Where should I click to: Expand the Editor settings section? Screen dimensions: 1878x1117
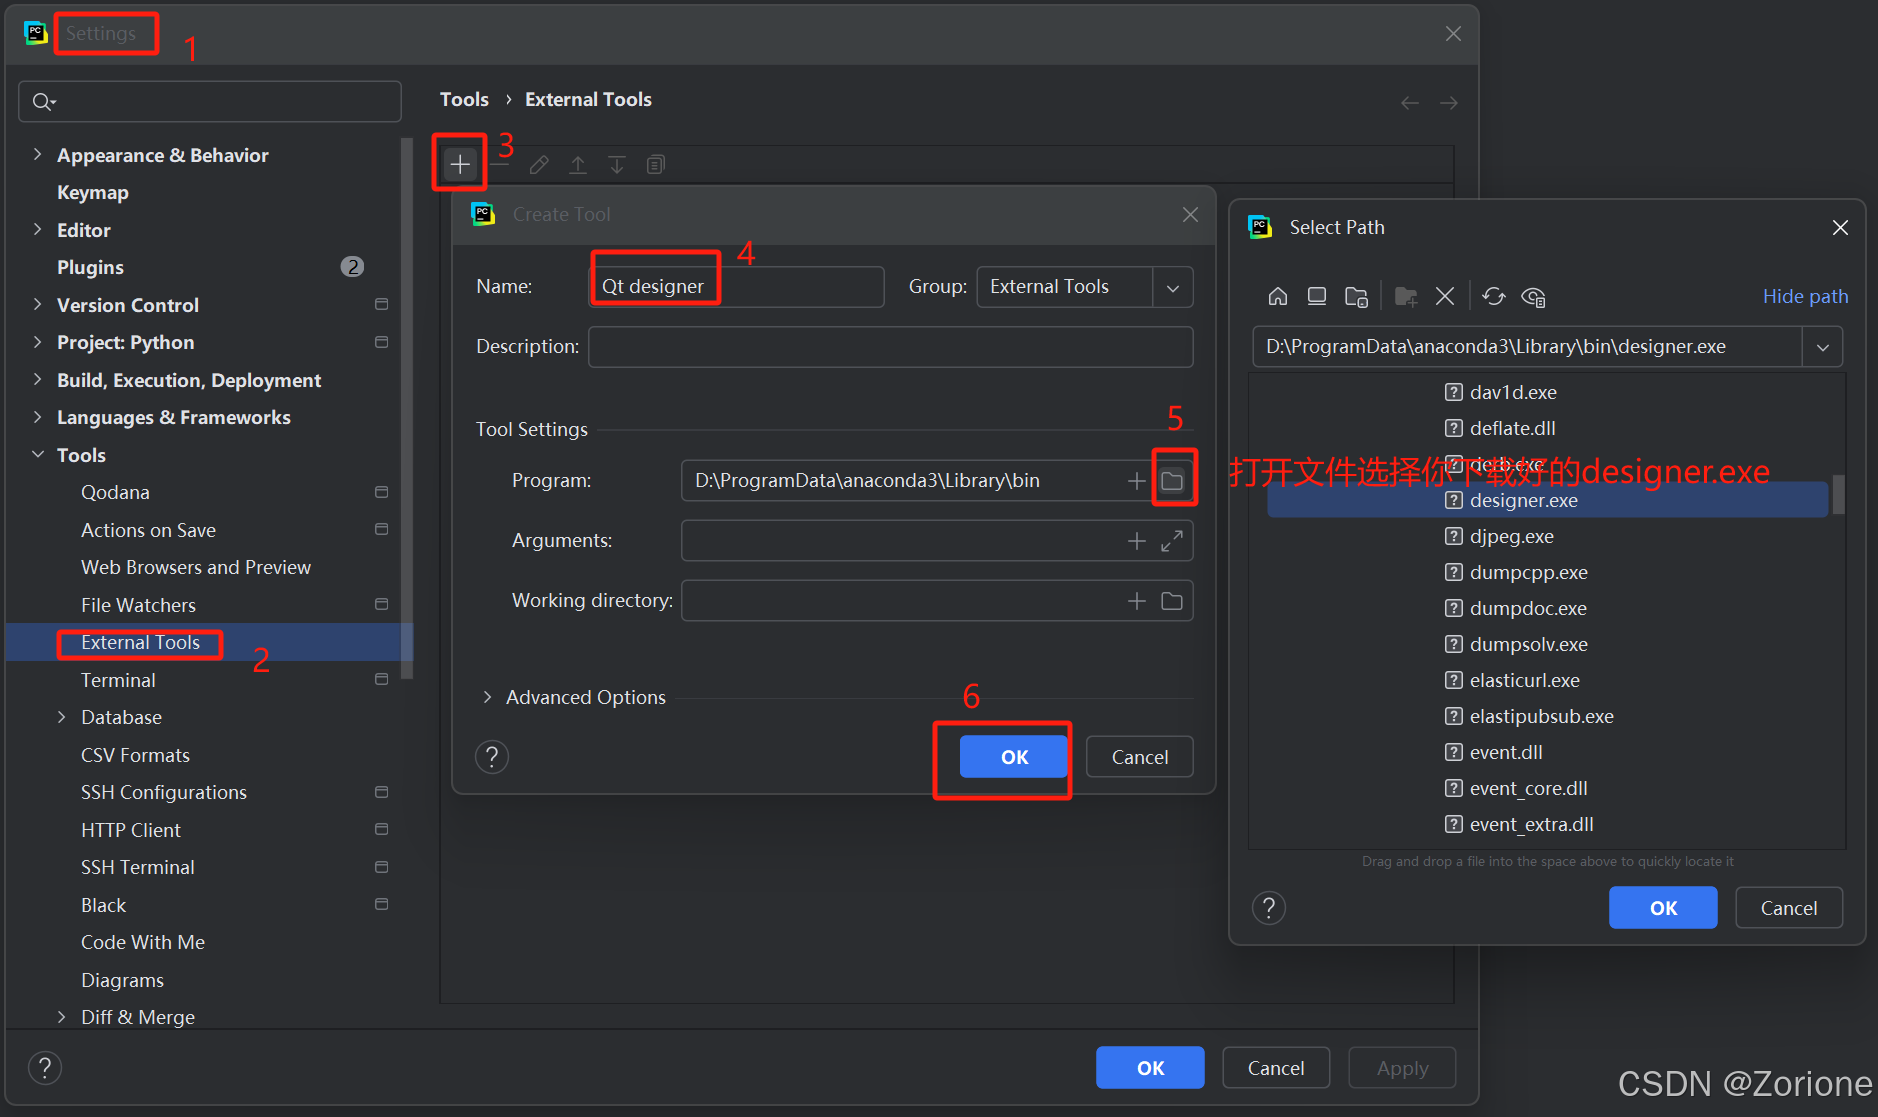pos(37,229)
